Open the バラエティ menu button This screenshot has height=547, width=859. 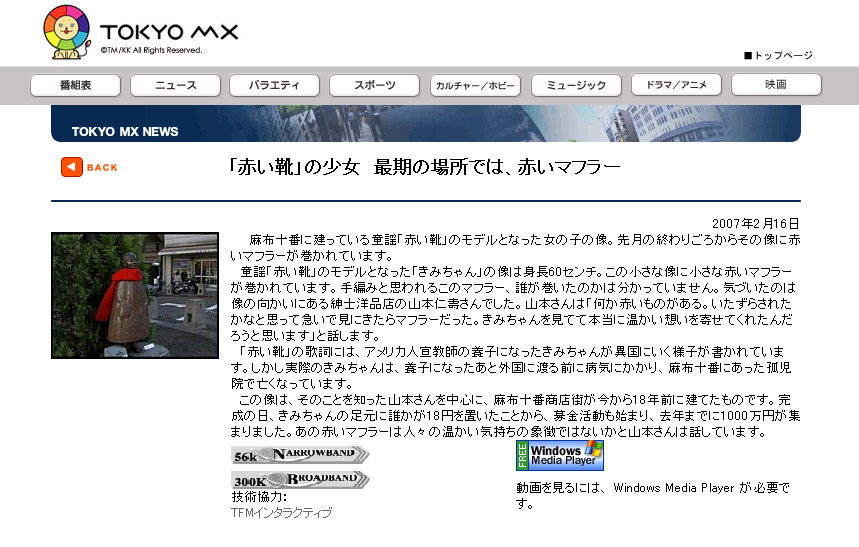[x=274, y=85]
